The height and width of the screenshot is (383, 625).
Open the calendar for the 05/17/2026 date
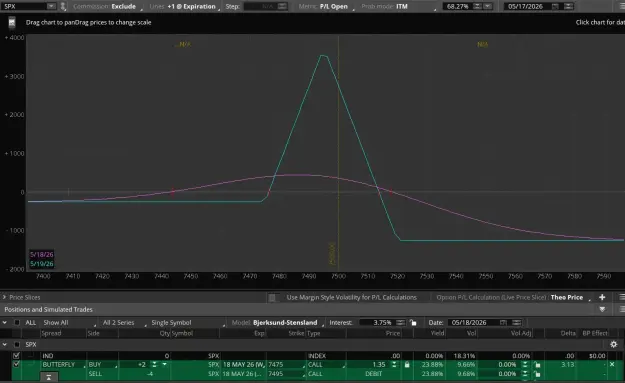[x=555, y=6]
